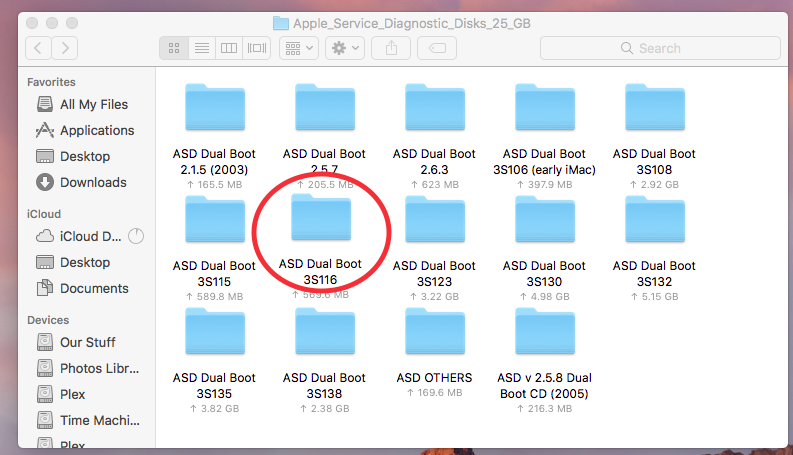Select Desktop under Favorites
This screenshot has height=455, width=793.
73,156
